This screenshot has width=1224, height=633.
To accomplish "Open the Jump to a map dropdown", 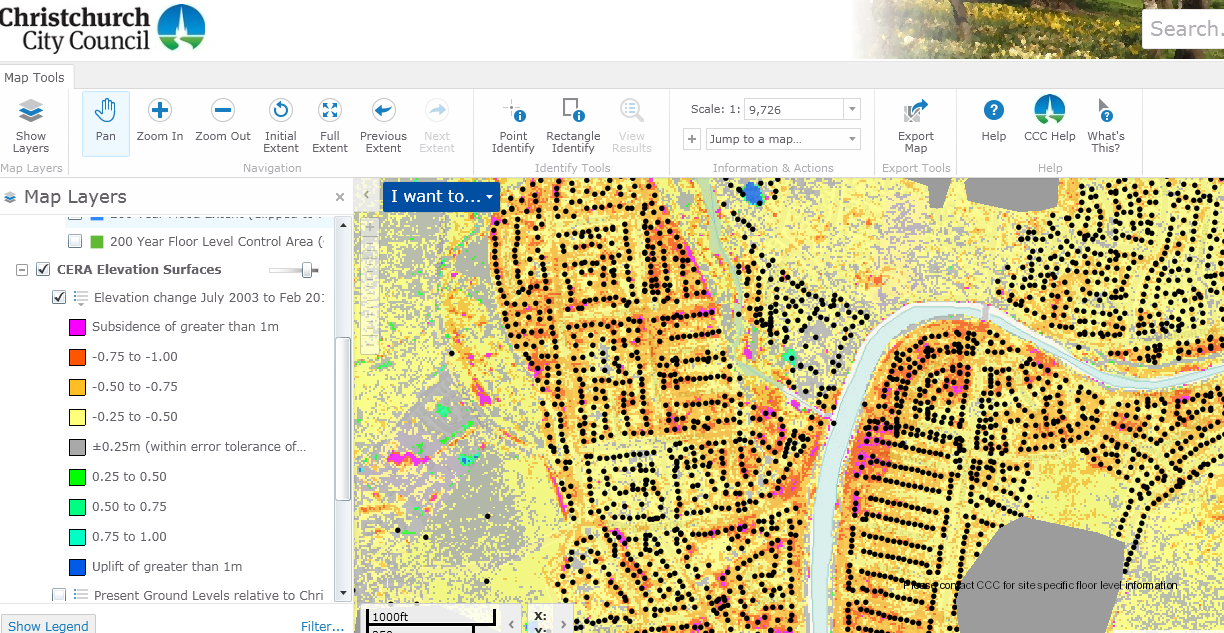I will point(784,139).
